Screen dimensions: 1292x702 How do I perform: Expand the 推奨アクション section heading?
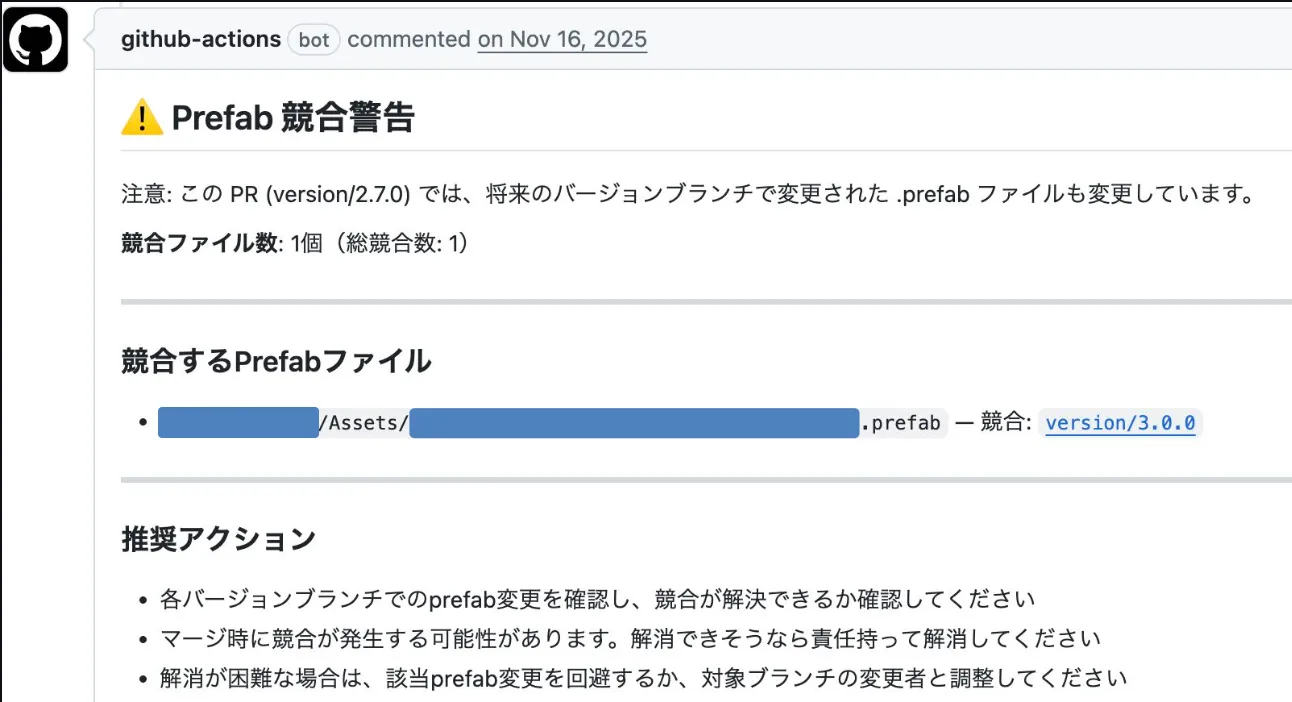[217, 538]
